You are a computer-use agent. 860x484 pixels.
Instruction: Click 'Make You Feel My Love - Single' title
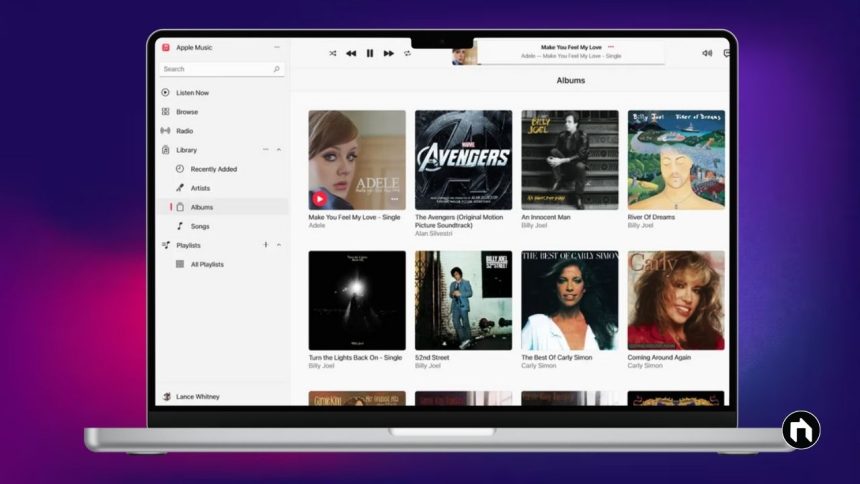(354, 217)
